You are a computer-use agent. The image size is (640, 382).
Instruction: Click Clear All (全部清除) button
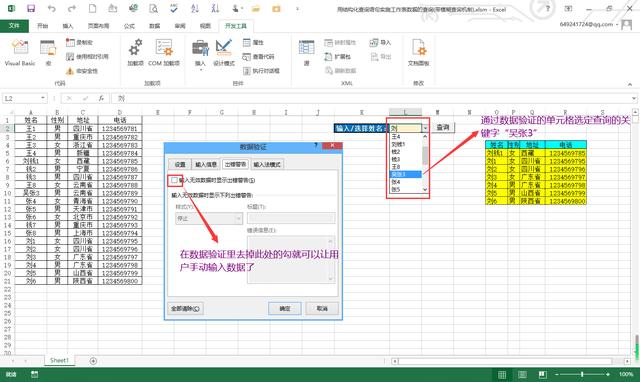pos(185,309)
